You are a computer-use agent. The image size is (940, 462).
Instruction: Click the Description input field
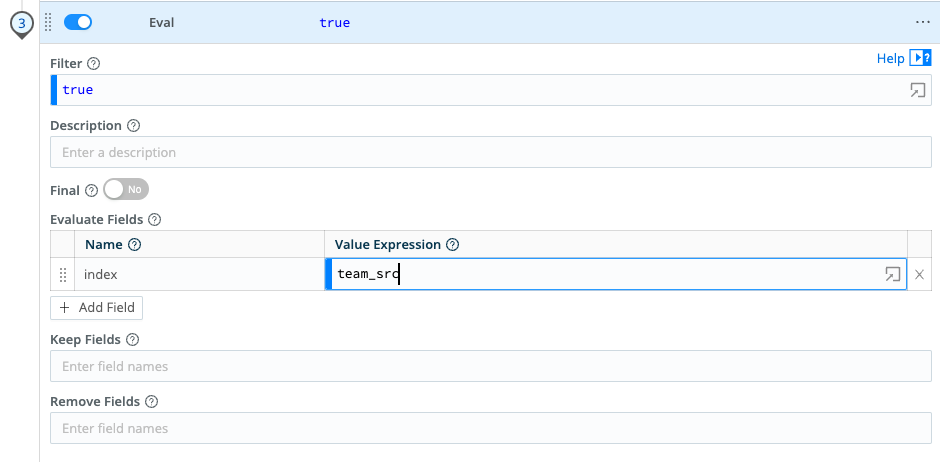[x=490, y=152]
